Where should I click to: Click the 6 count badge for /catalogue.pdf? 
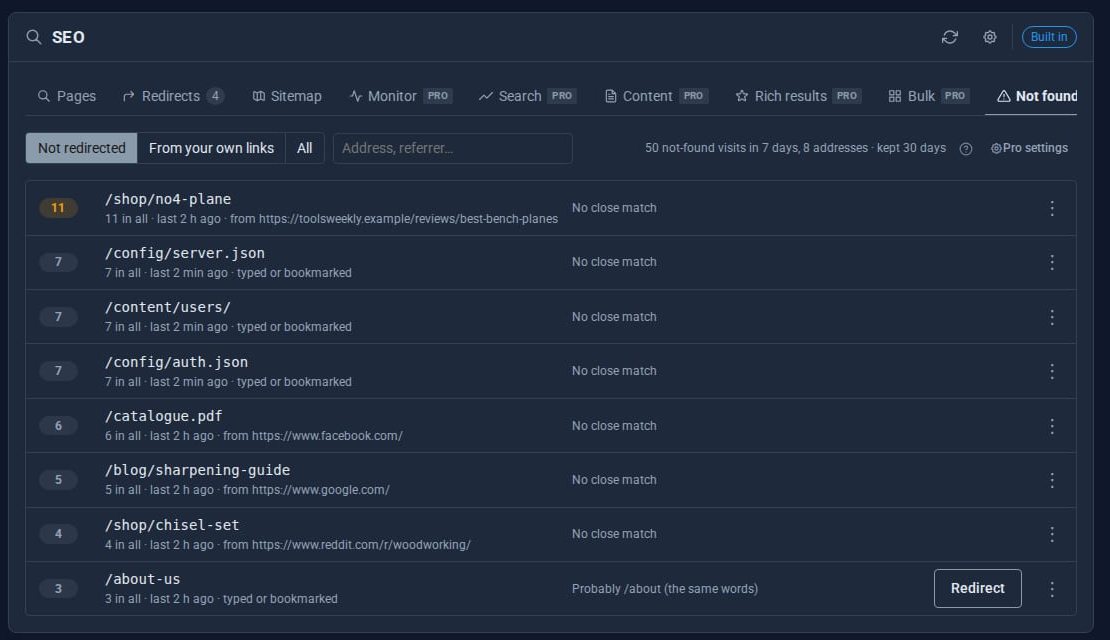tap(58, 426)
